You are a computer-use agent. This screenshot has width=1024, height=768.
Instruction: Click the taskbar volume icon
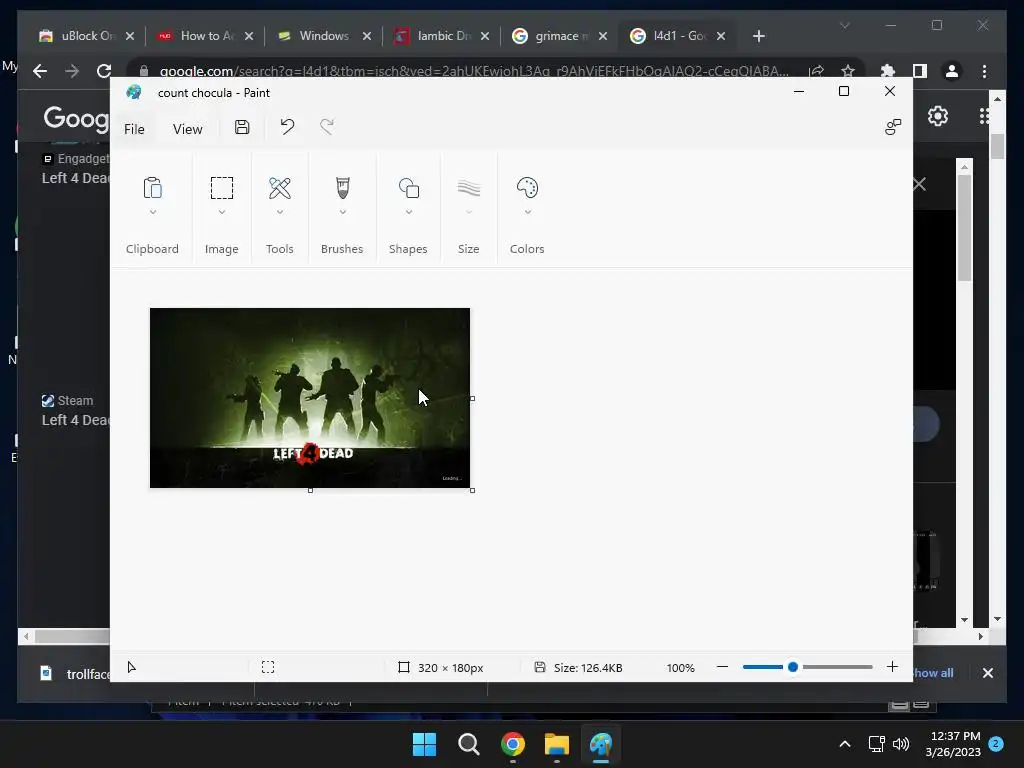tap(901, 744)
